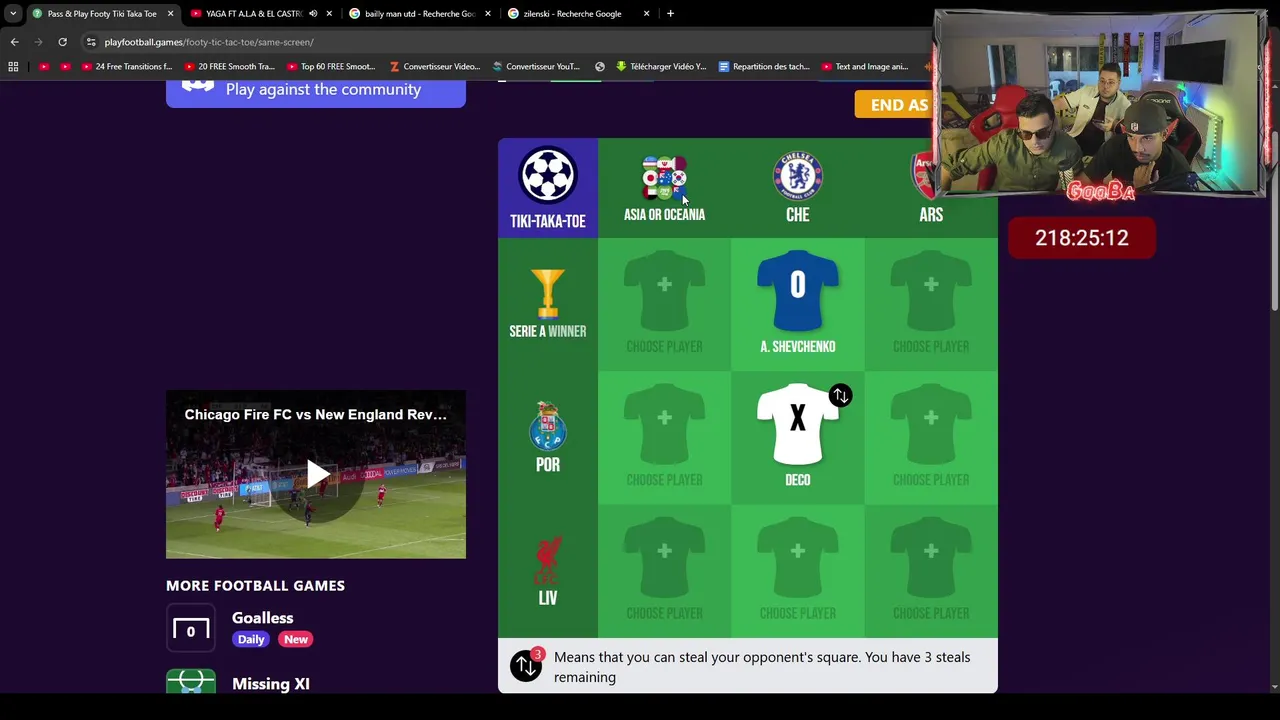
Task: Click the Chelsea club crest
Action: 797,177
